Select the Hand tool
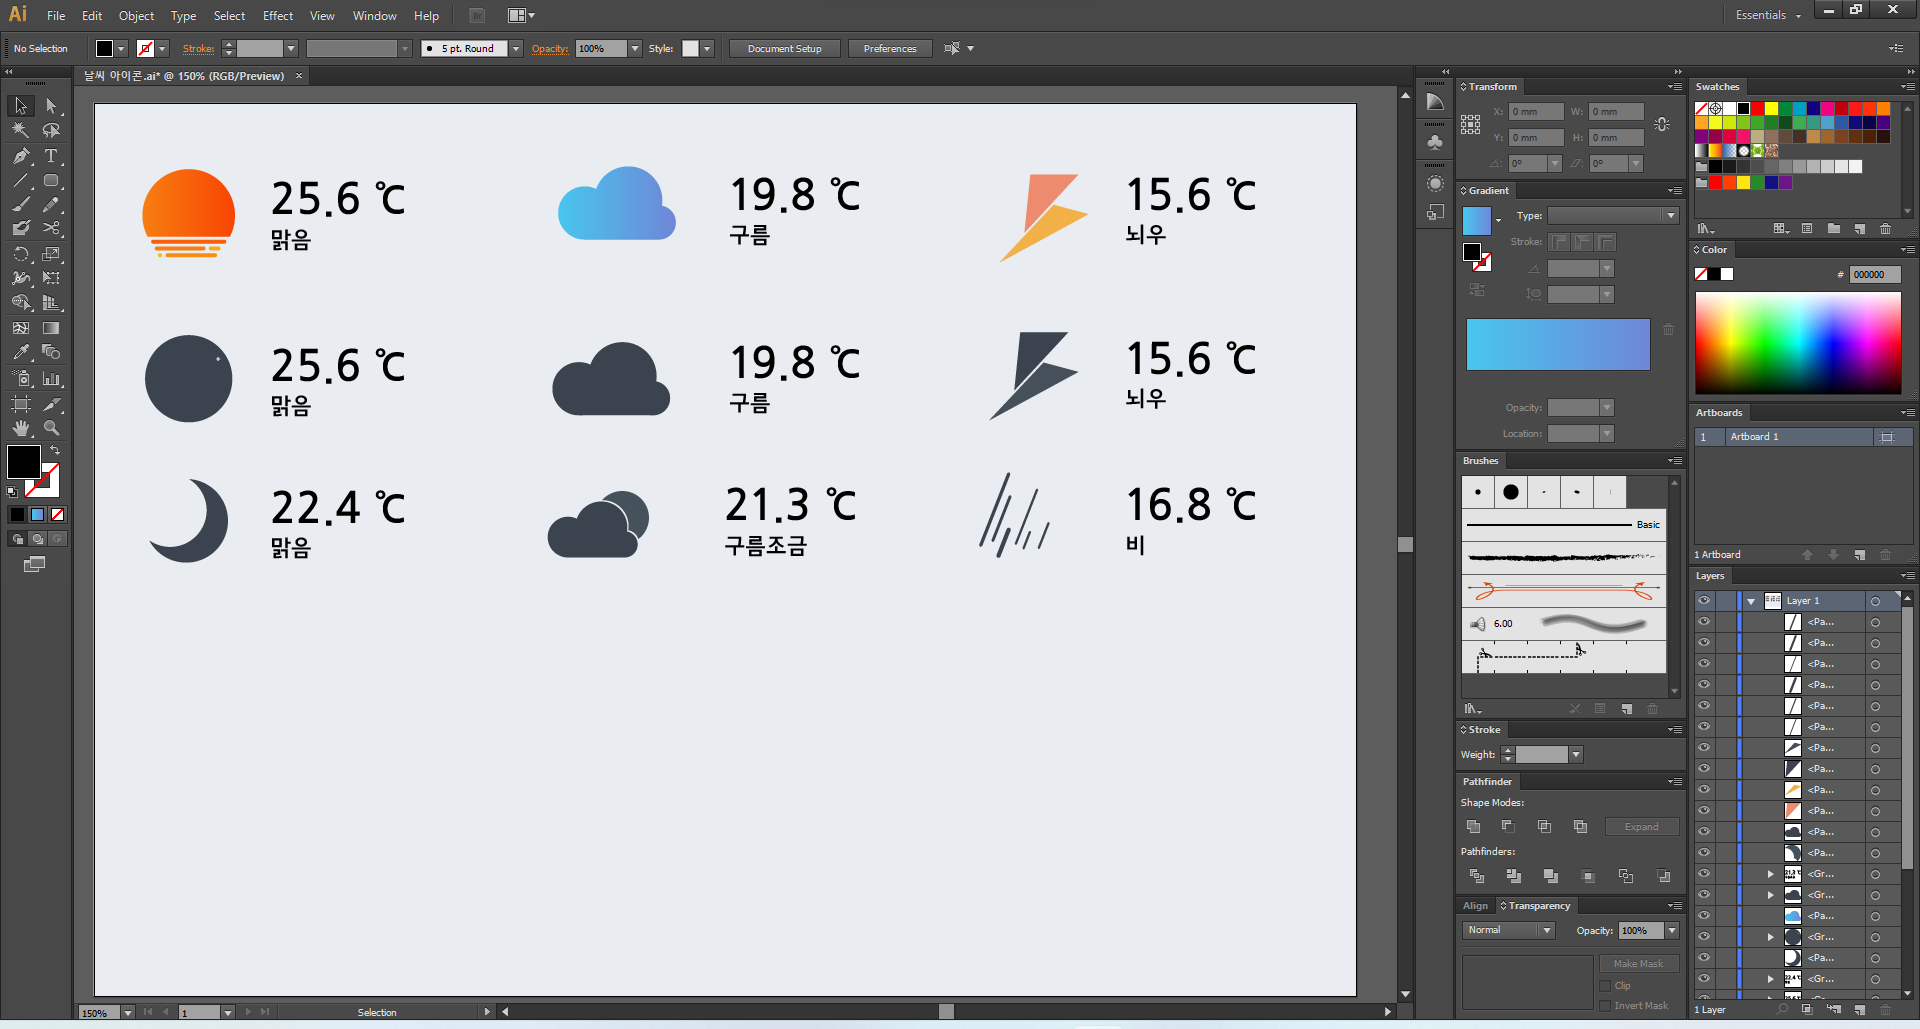 (x=20, y=428)
